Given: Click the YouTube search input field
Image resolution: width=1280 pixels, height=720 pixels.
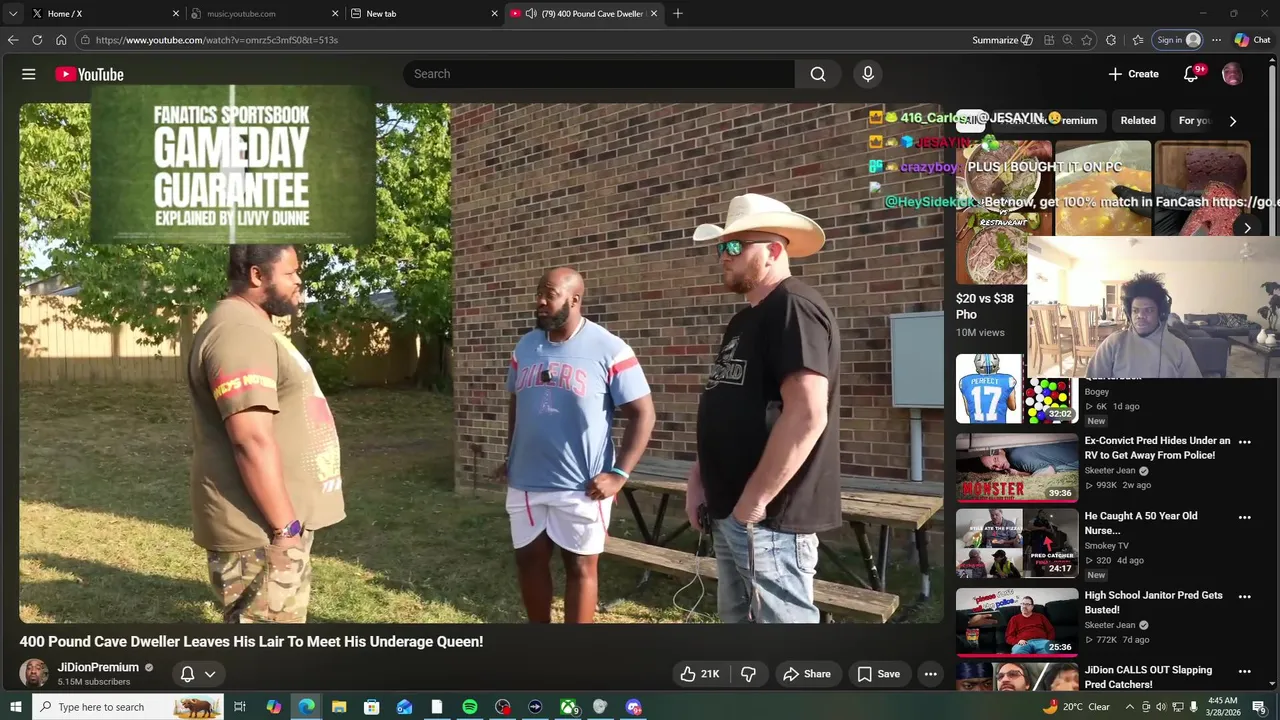Looking at the screenshot, I should click(x=599, y=74).
